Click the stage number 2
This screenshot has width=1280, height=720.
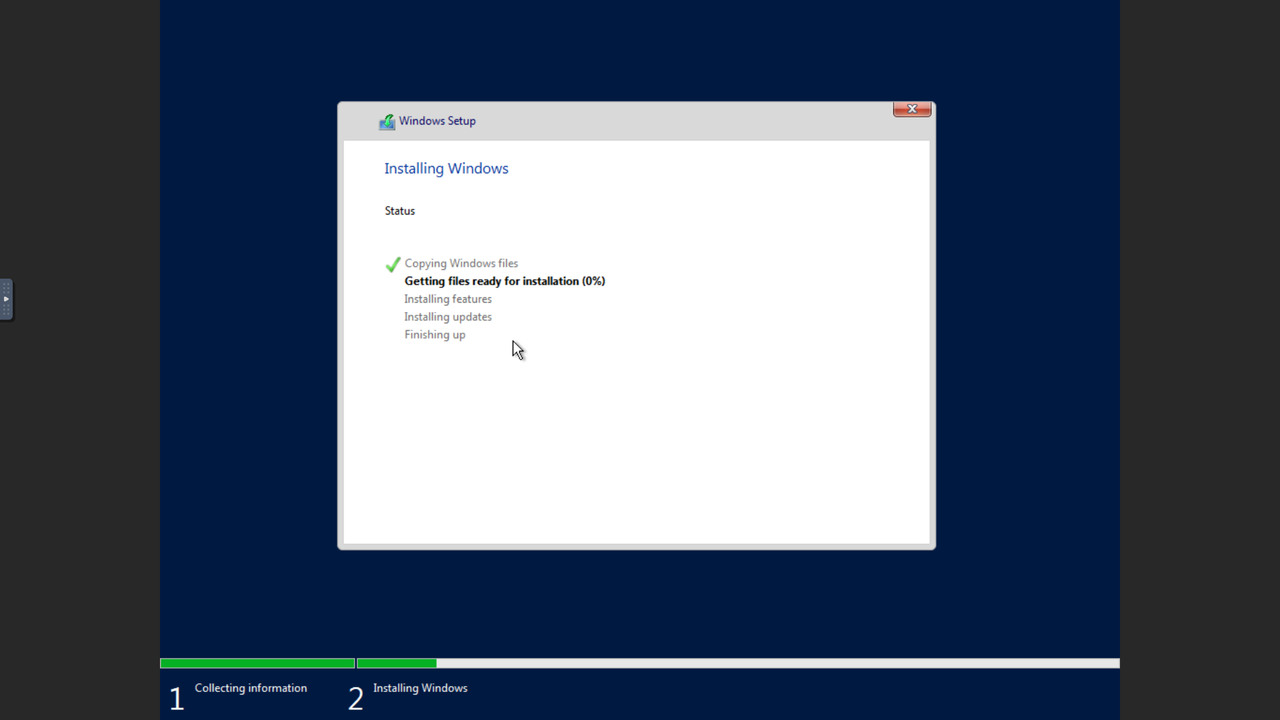pyautogui.click(x=355, y=699)
